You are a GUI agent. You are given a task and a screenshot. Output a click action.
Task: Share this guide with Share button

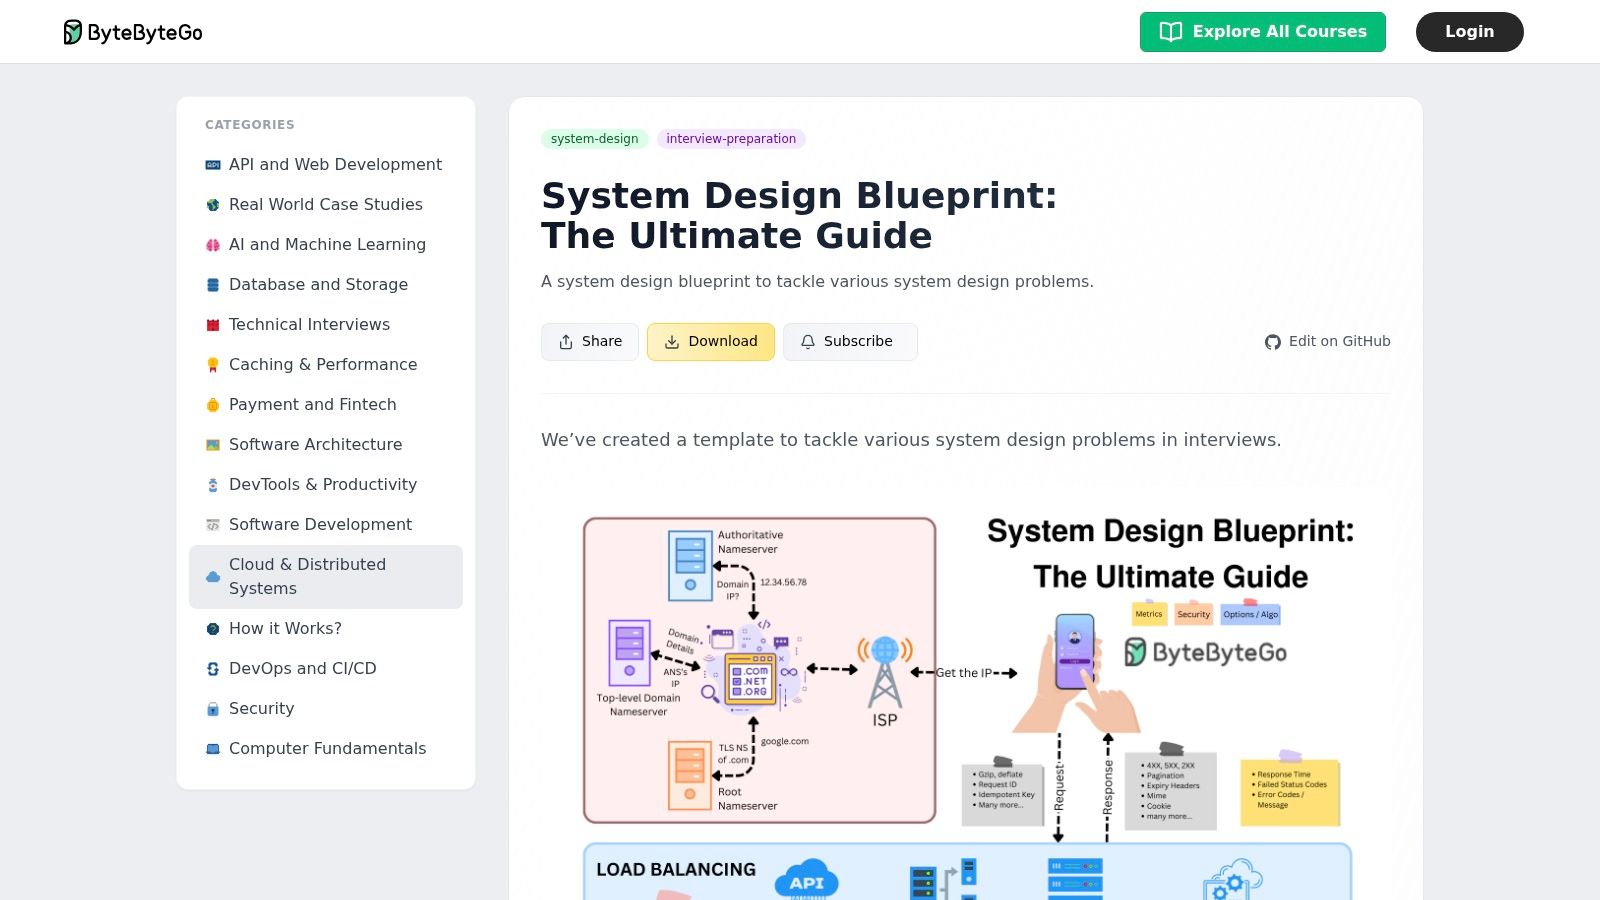click(x=590, y=342)
